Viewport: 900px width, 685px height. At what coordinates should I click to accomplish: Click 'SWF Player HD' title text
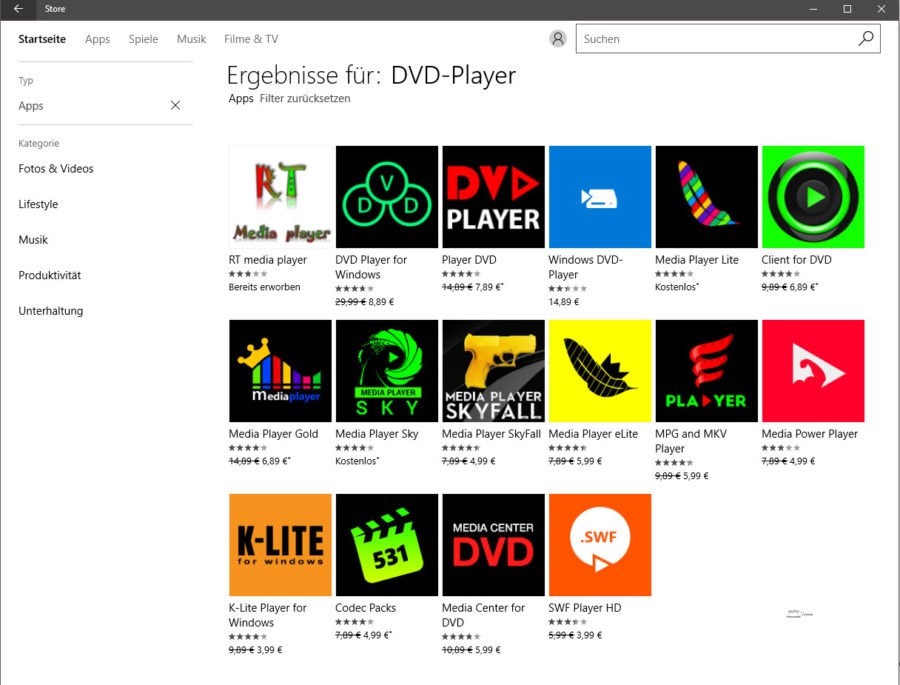[x=584, y=607]
